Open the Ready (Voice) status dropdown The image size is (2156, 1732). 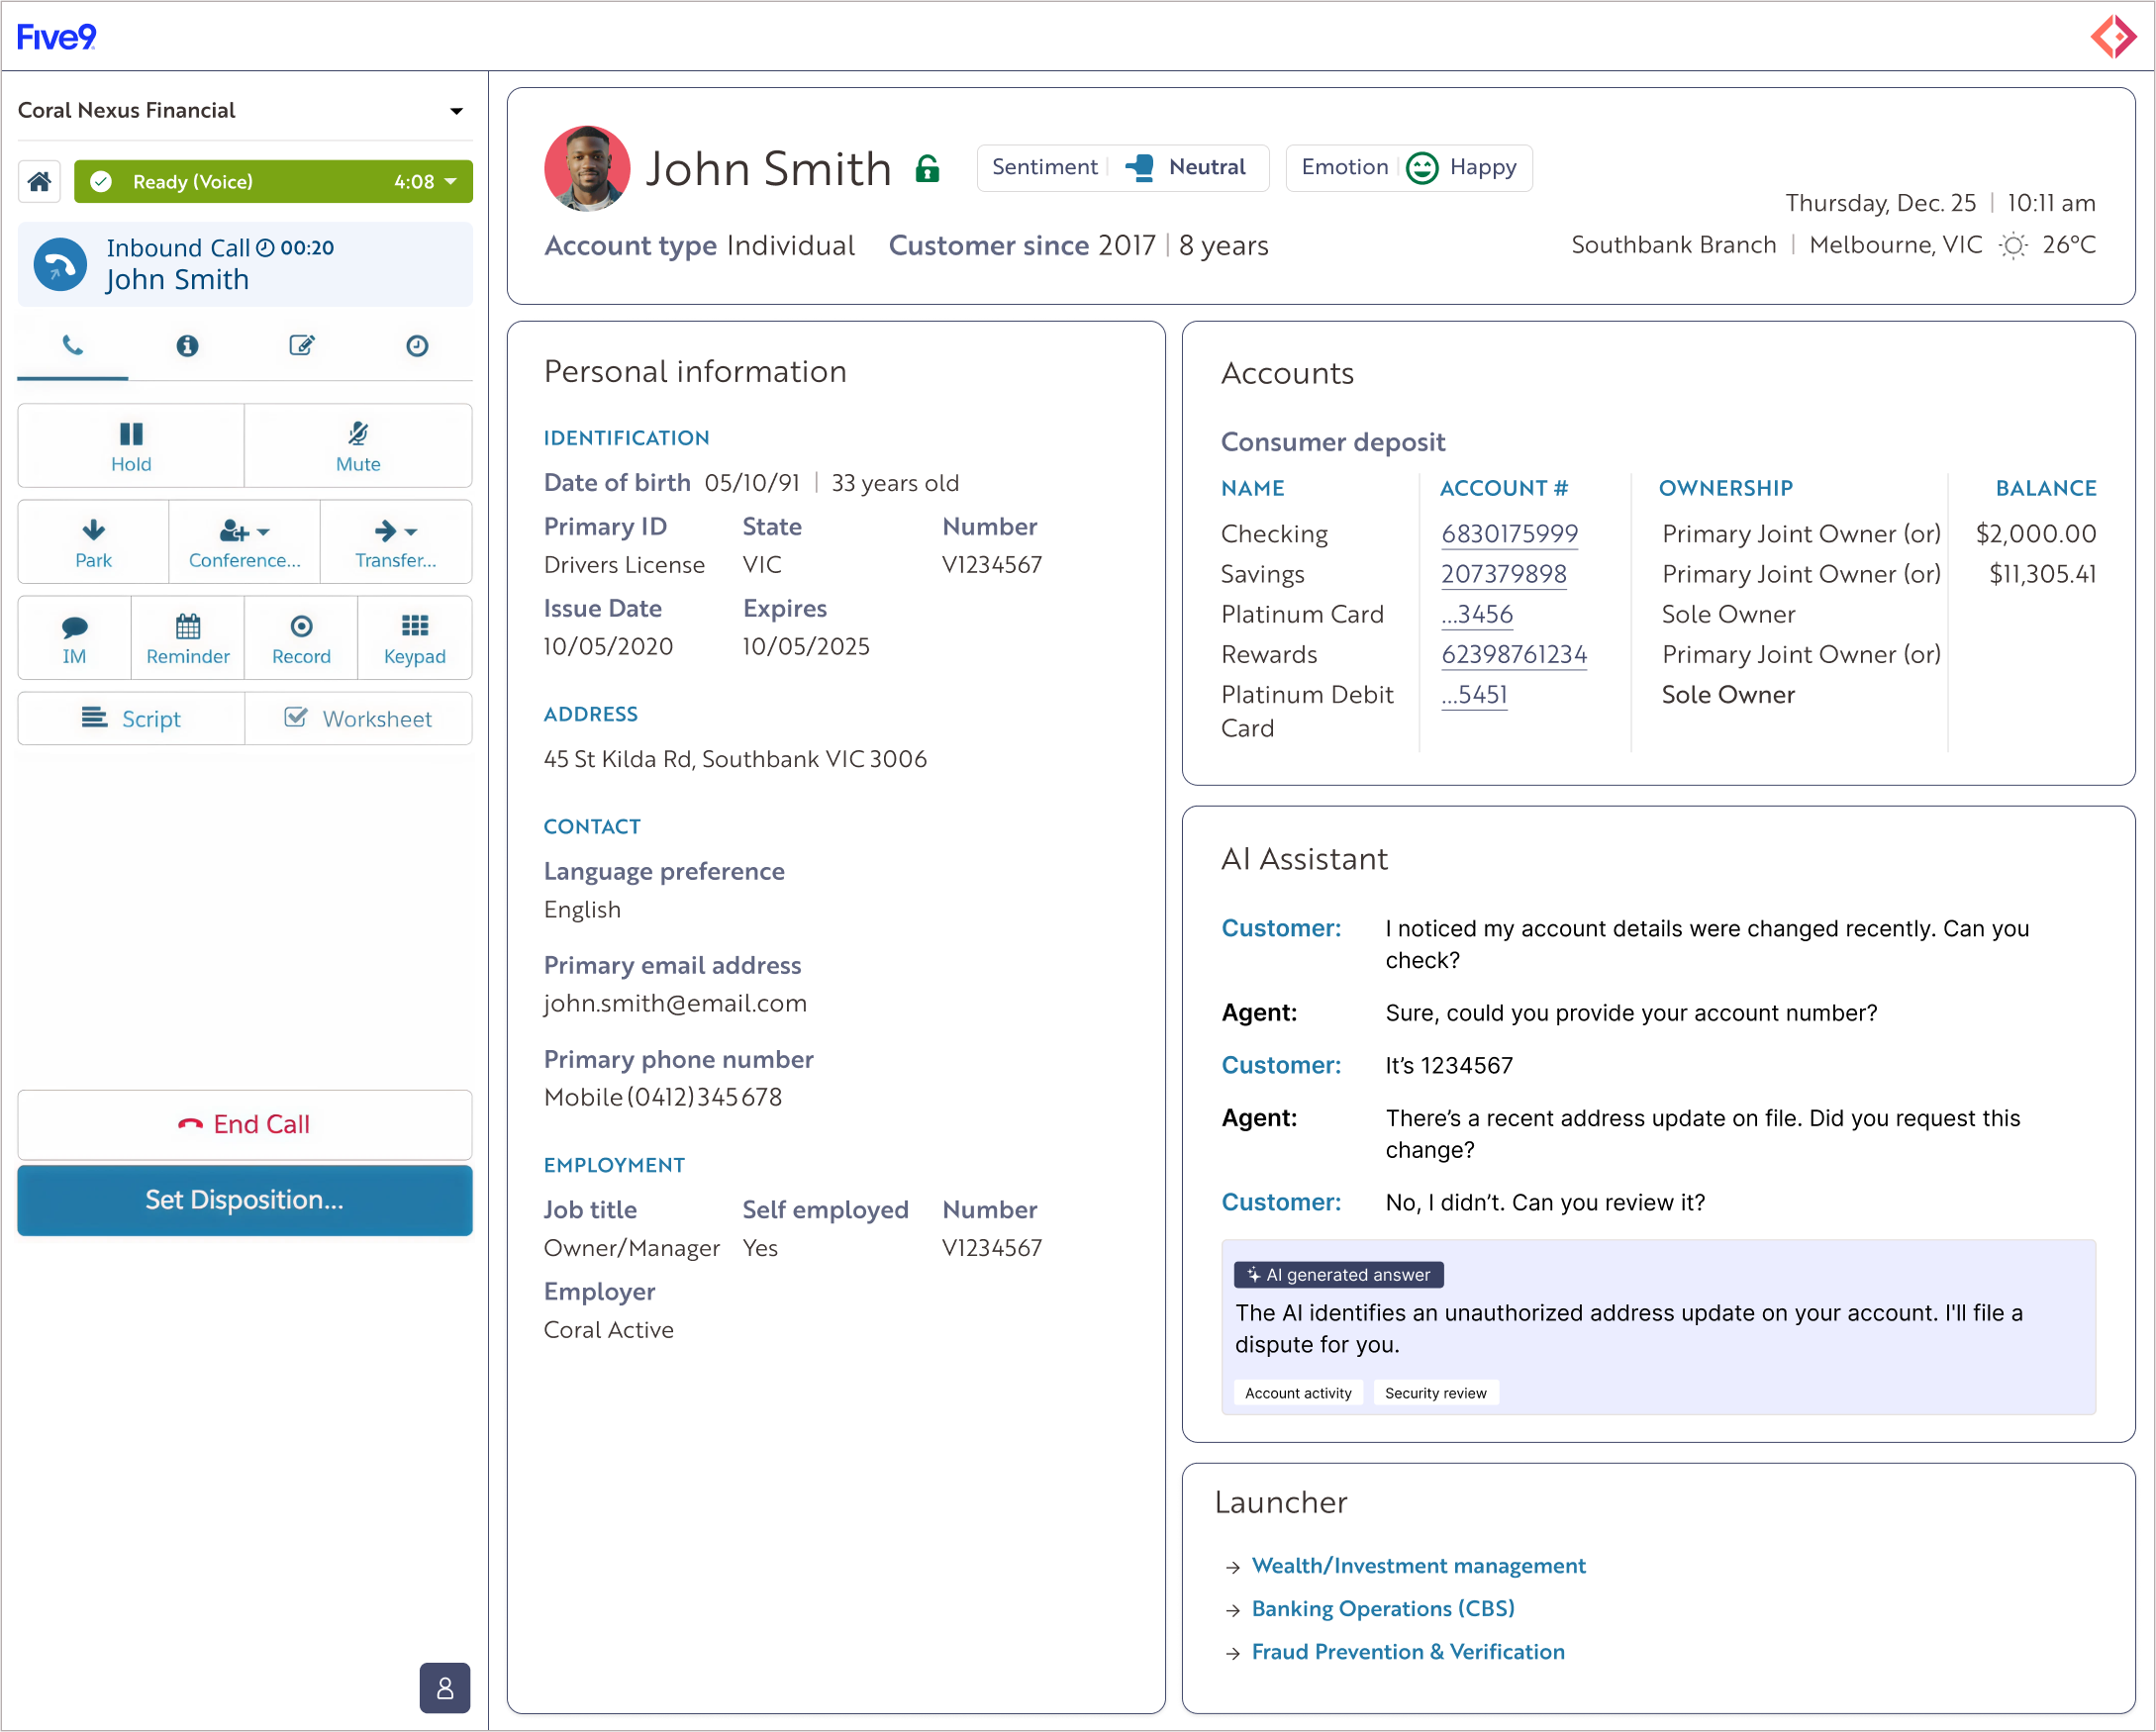tap(451, 182)
